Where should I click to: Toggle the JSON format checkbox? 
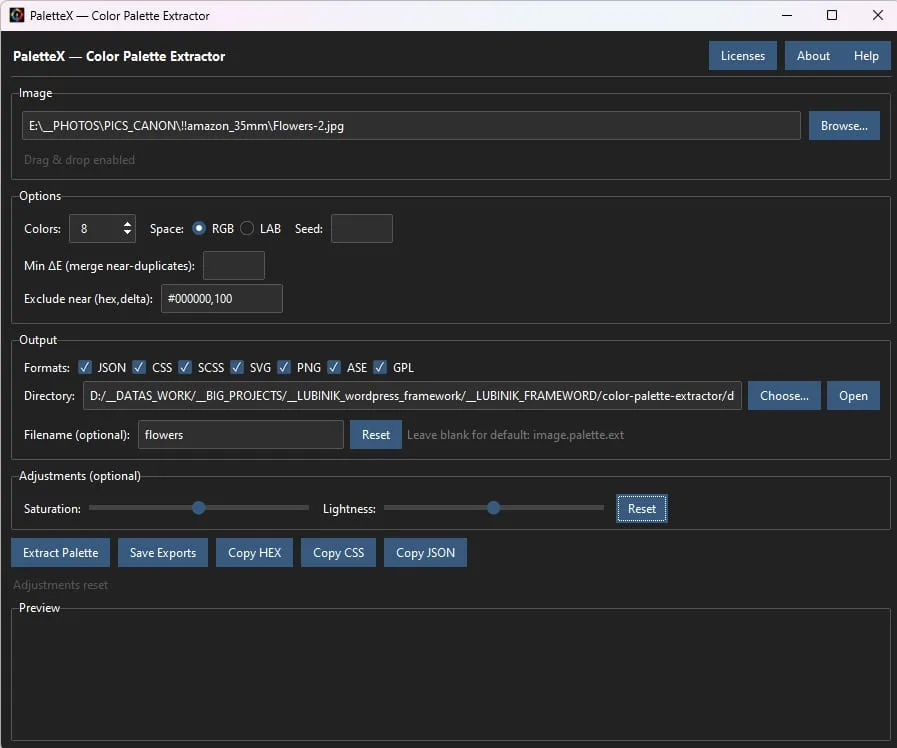pos(86,368)
